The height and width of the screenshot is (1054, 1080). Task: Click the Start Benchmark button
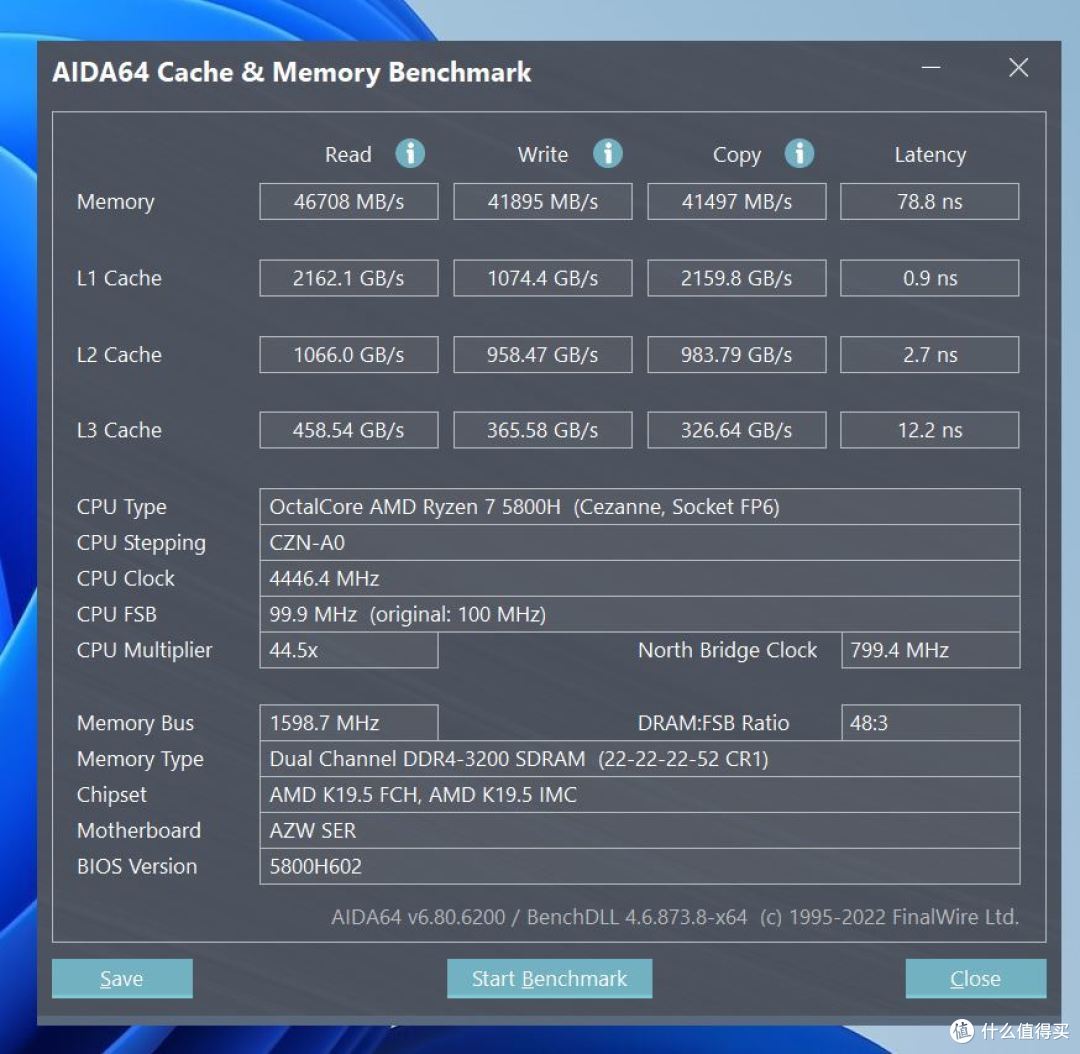click(x=549, y=978)
